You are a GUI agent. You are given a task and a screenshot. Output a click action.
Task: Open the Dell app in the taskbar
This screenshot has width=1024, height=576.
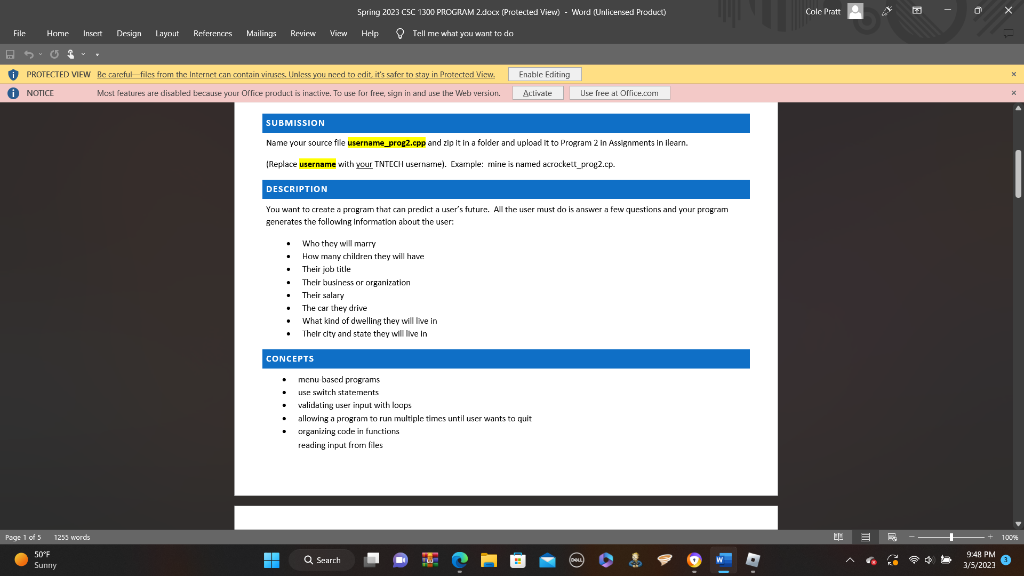tap(577, 560)
